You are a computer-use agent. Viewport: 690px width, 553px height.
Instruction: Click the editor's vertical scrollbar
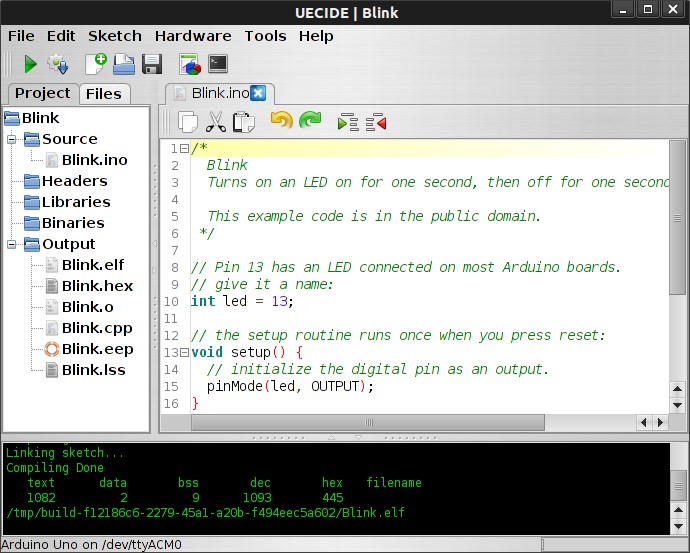click(x=677, y=270)
